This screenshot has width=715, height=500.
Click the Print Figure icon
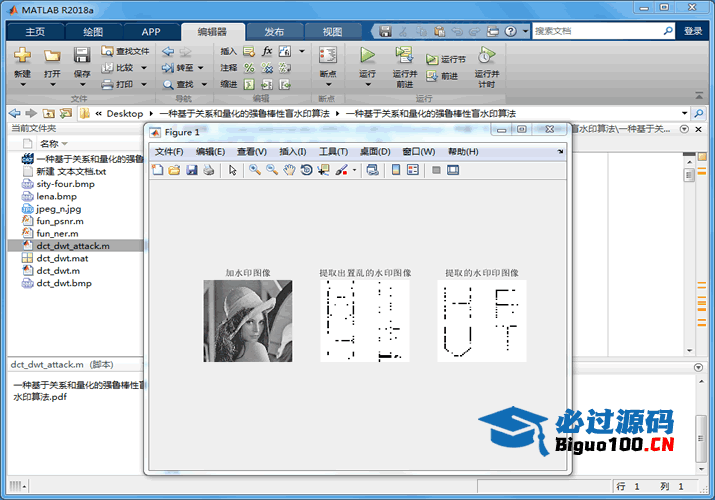(208, 170)
